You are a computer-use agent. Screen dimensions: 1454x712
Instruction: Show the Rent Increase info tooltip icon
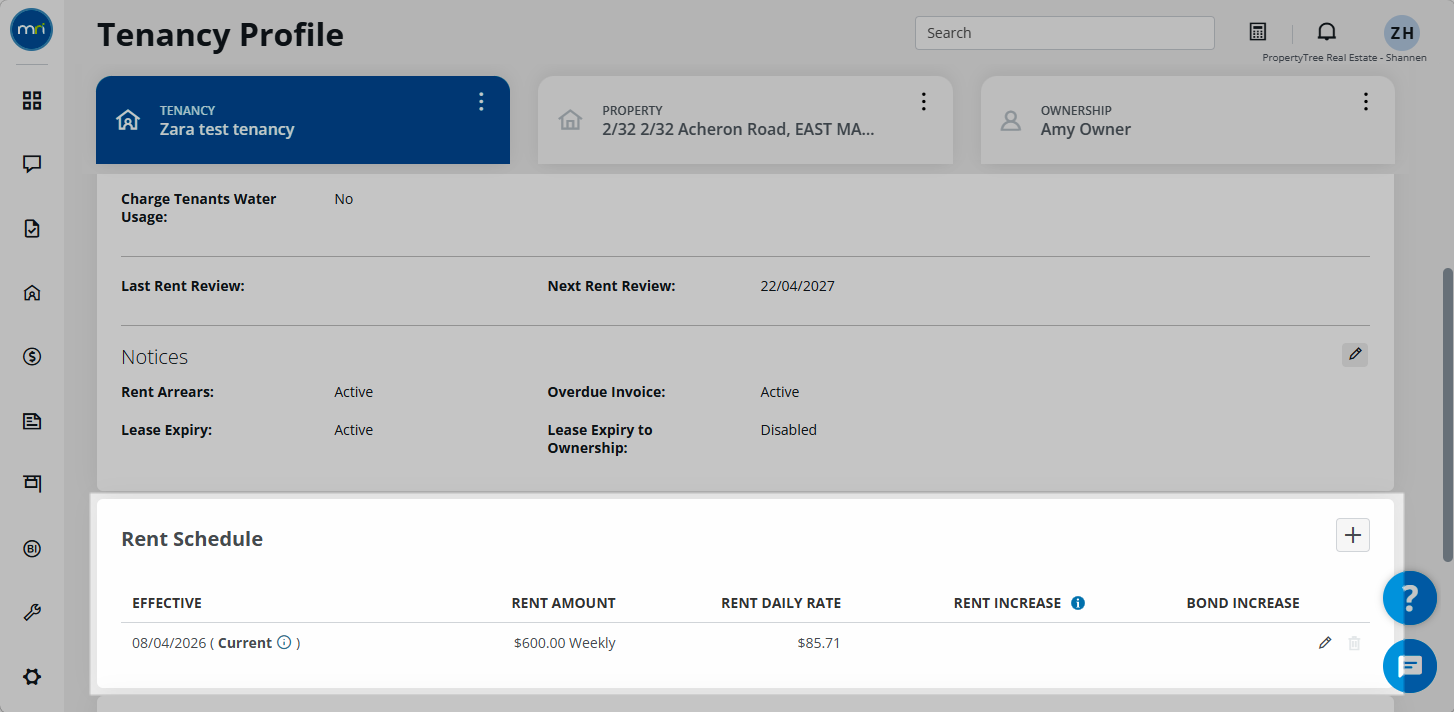tap(1078, 603)
